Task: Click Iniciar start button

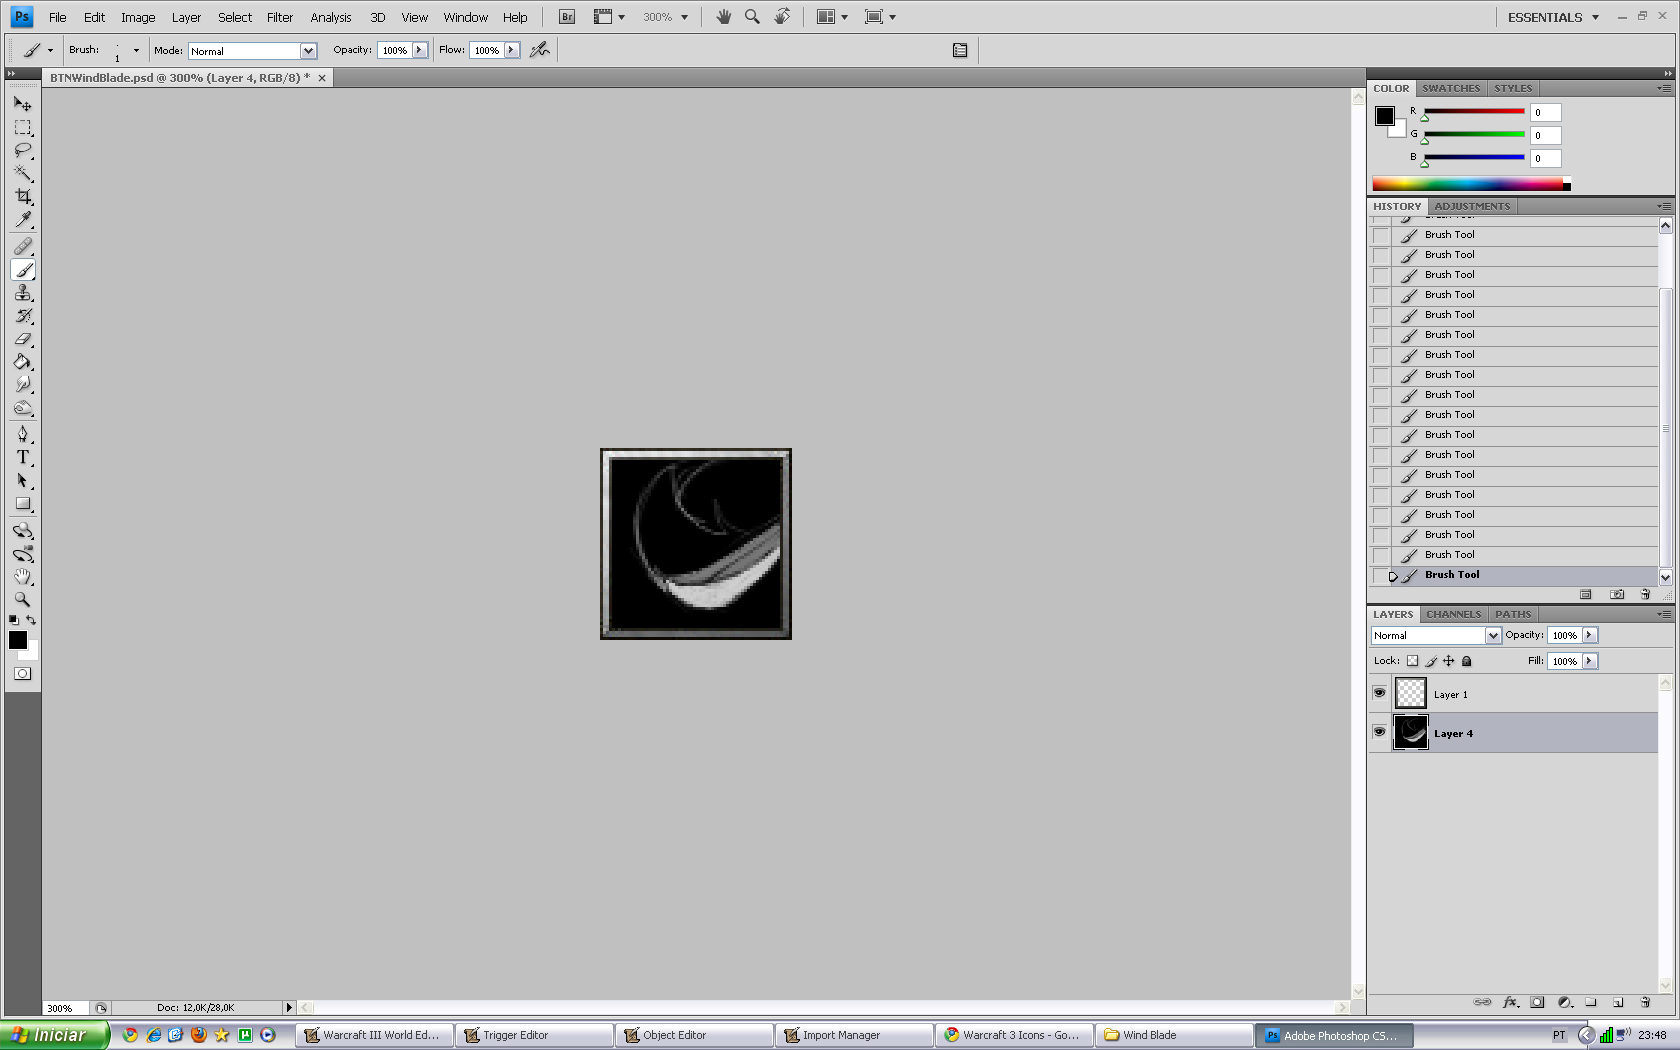Action: (x=54, y=1035)
